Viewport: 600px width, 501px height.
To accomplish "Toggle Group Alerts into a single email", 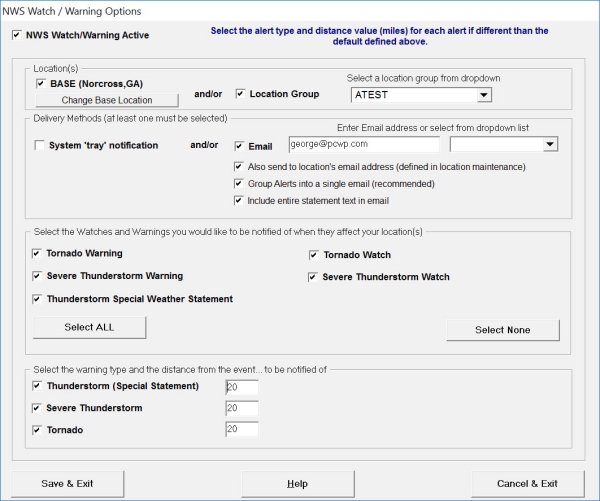I will [x=239, y=184].
